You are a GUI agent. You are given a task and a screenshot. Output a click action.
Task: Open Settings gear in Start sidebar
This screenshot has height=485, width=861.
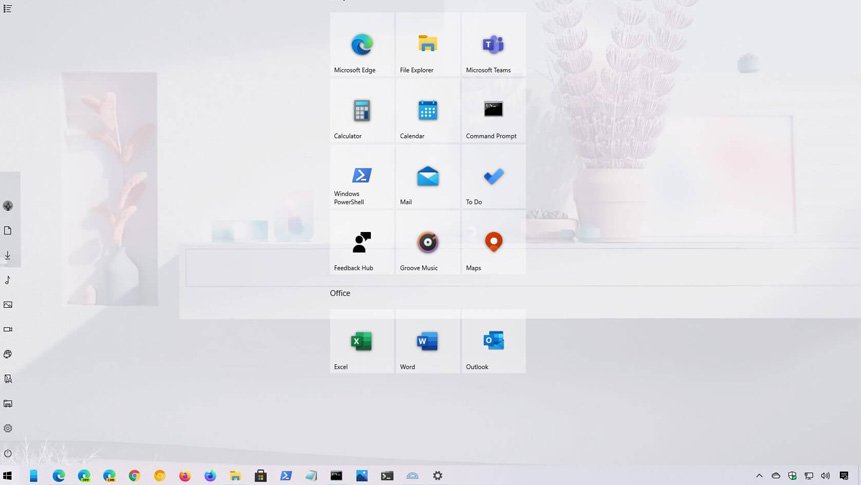[8, 428]
